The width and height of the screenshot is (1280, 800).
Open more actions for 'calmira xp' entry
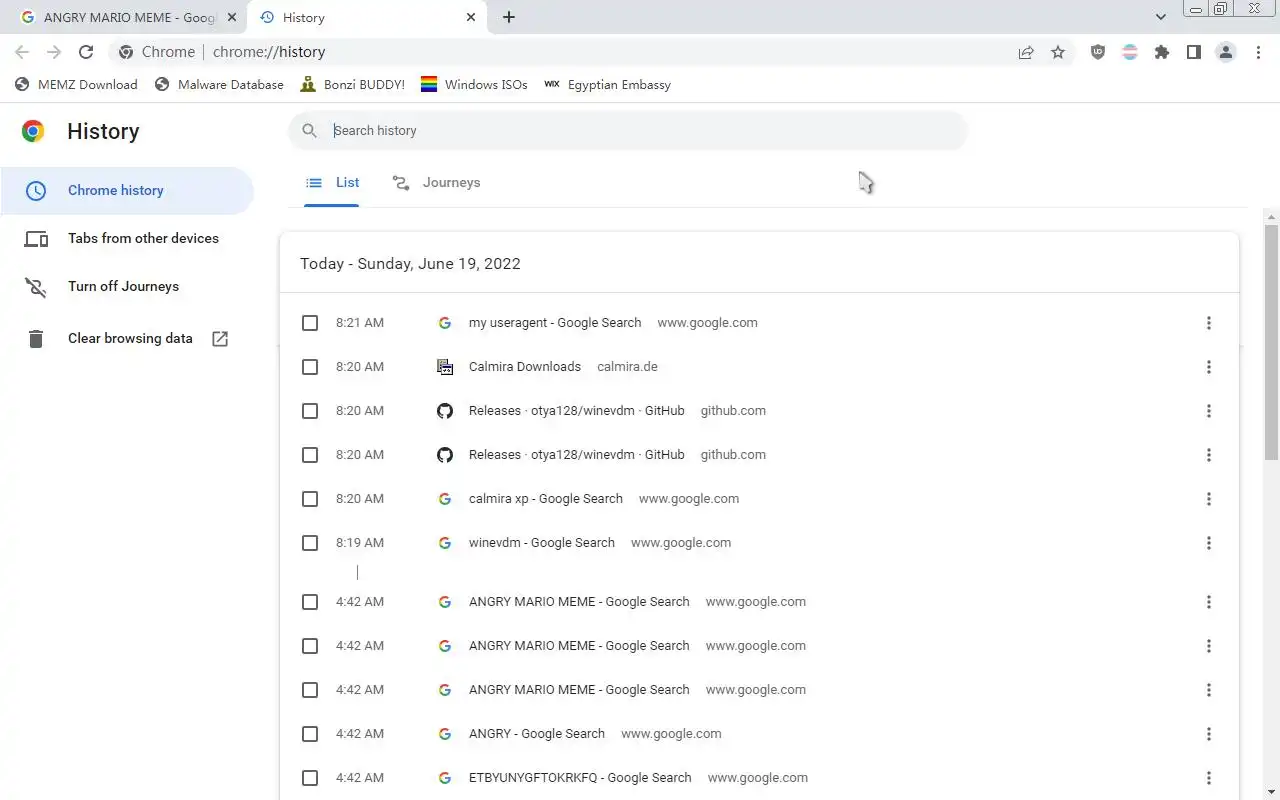(1208, 499)
